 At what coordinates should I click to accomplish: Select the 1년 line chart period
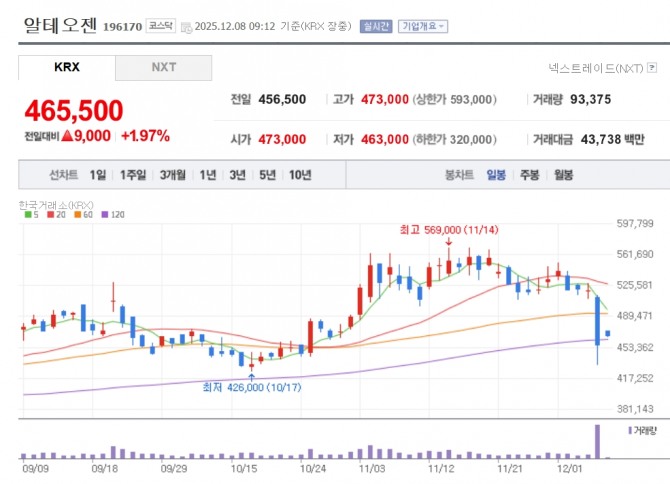coord(208,175)
